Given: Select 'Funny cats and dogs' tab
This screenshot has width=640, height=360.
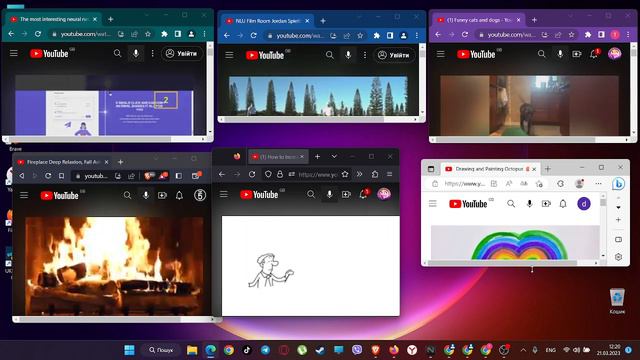Looking at the screenshot, I should pos(479,20).
